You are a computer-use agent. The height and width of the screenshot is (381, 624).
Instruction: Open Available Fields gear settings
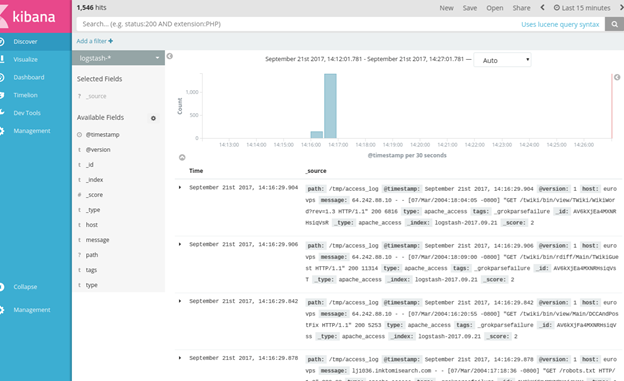click(153, 118)
